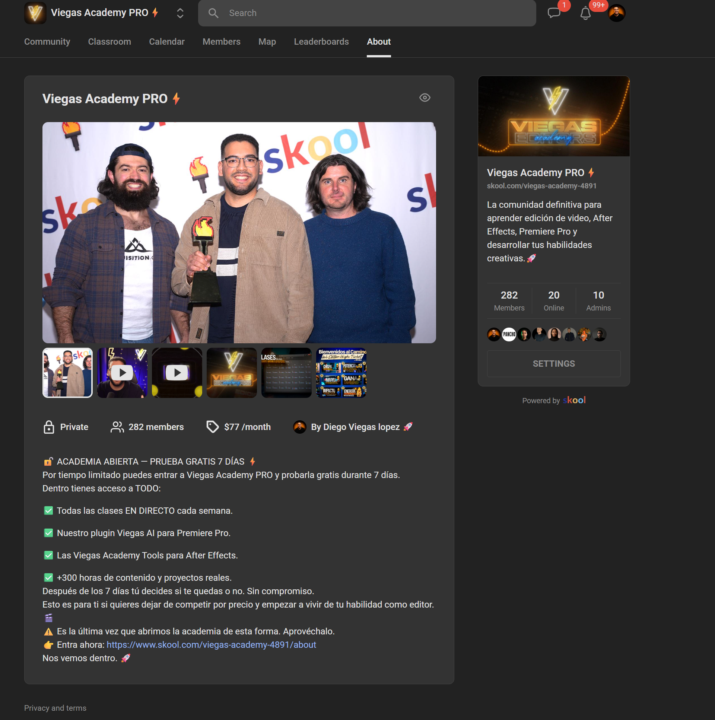
Task: Switch to the Classroom tab
Action: 109,42
